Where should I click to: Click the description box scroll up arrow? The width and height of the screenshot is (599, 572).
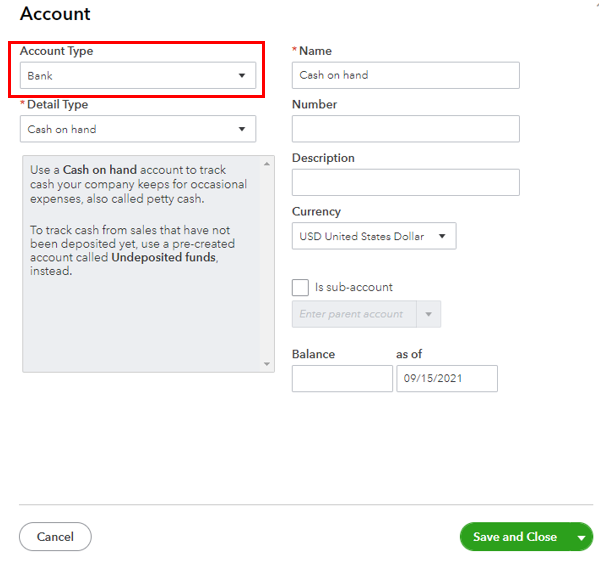[x=267, y=164]
